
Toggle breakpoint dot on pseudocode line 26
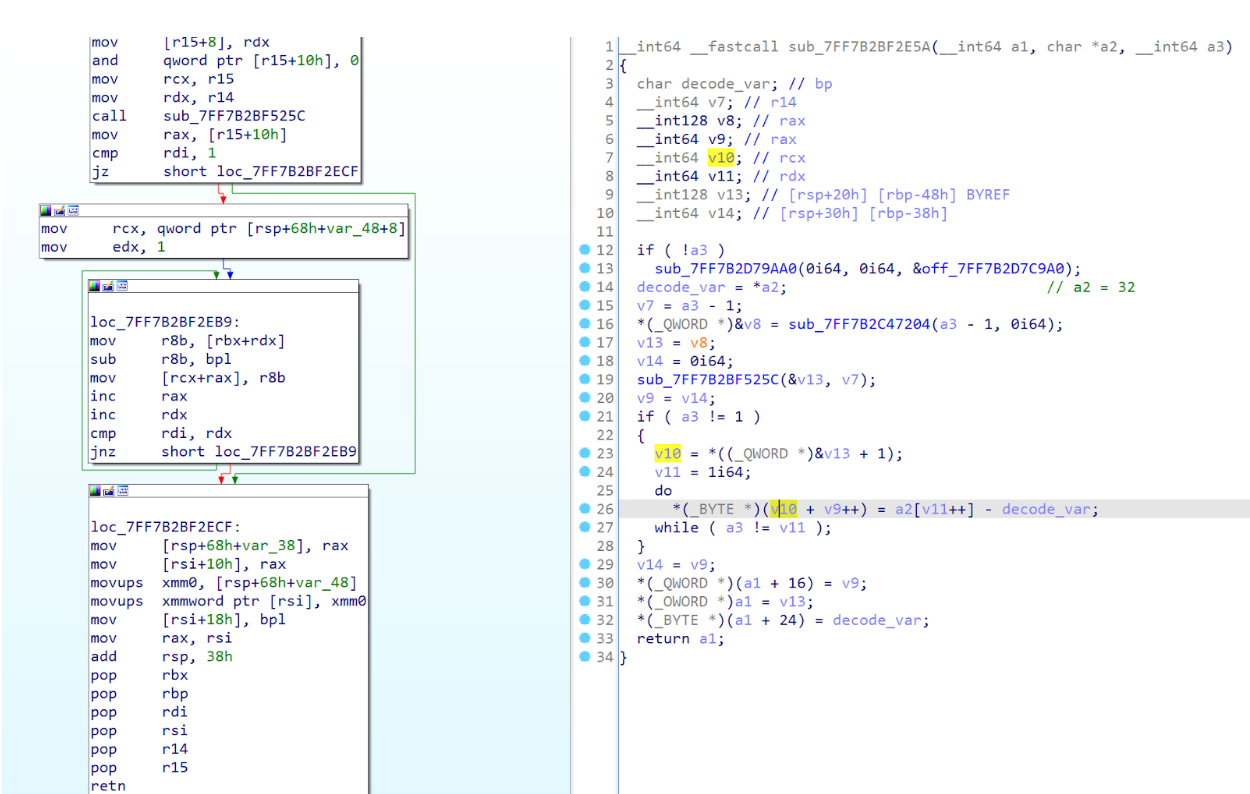[x=583, y=509]
